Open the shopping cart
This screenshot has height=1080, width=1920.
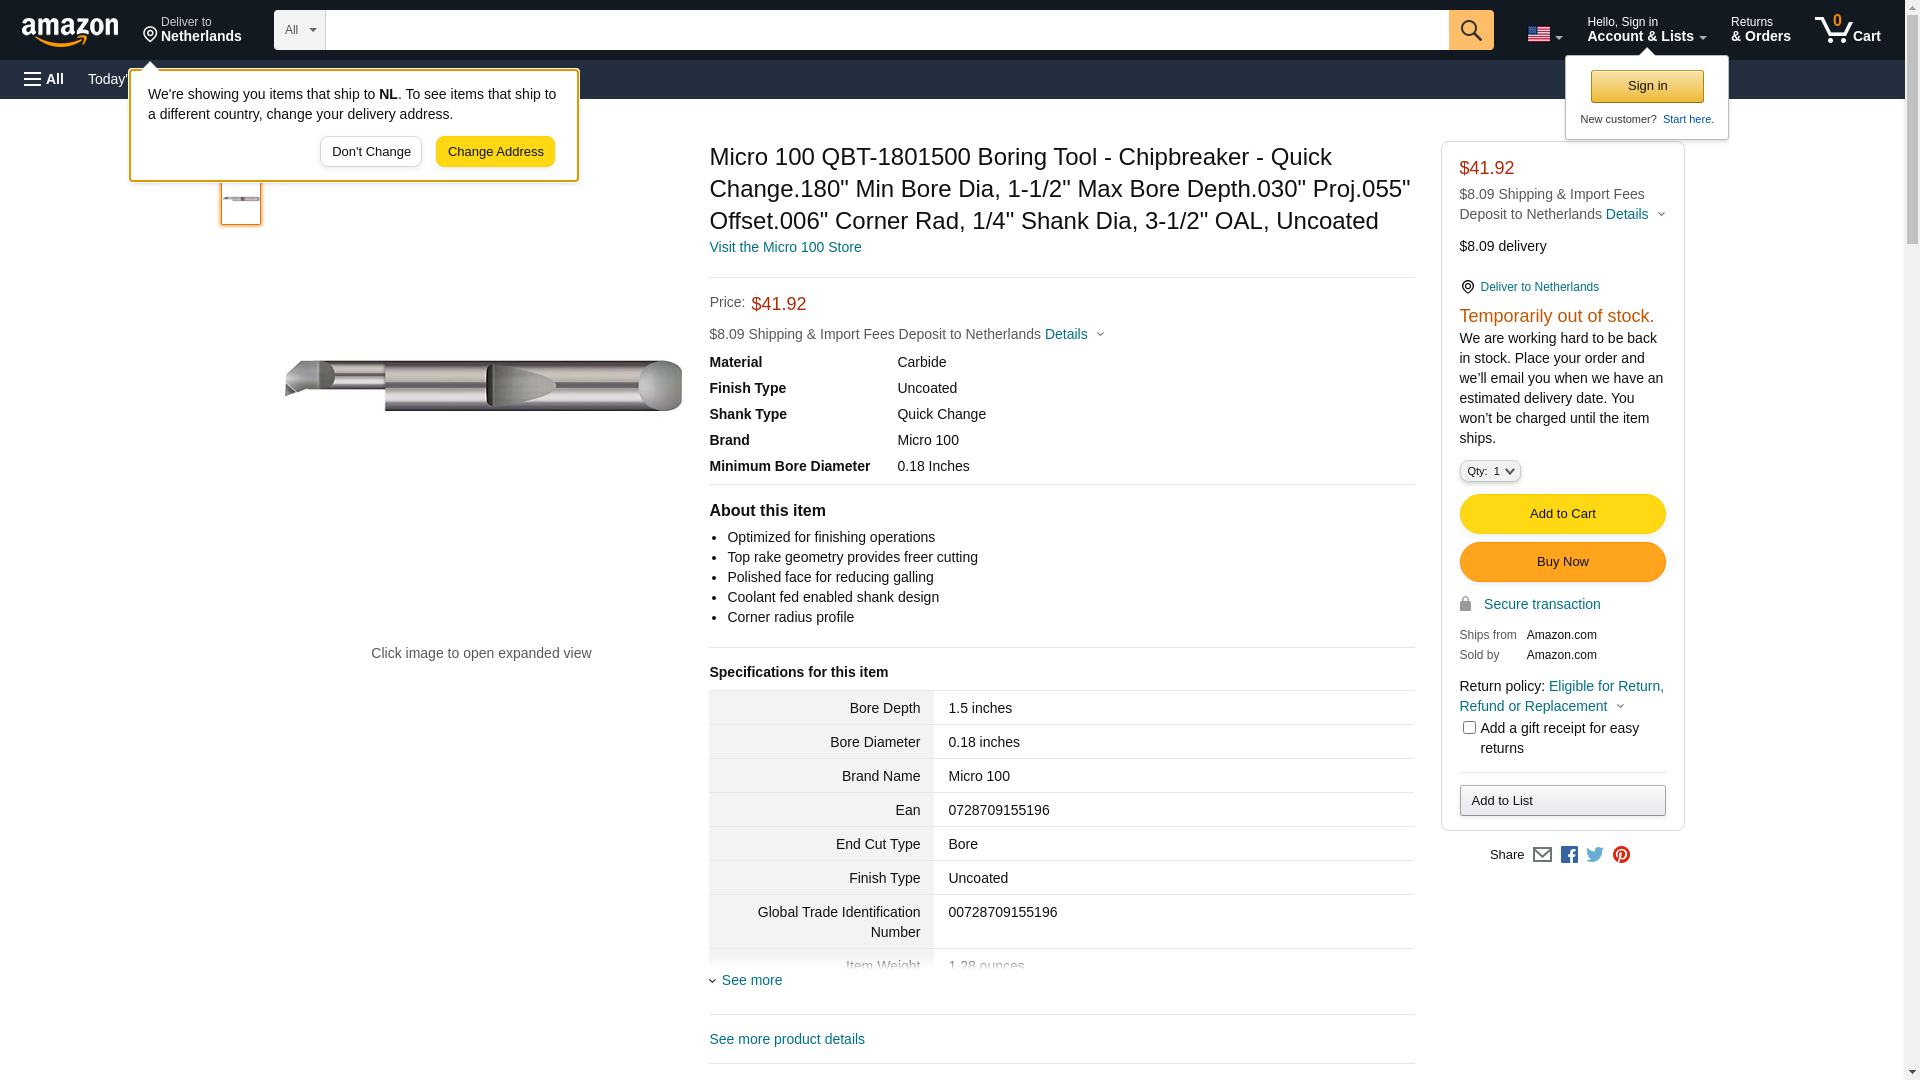point(1847,30)
